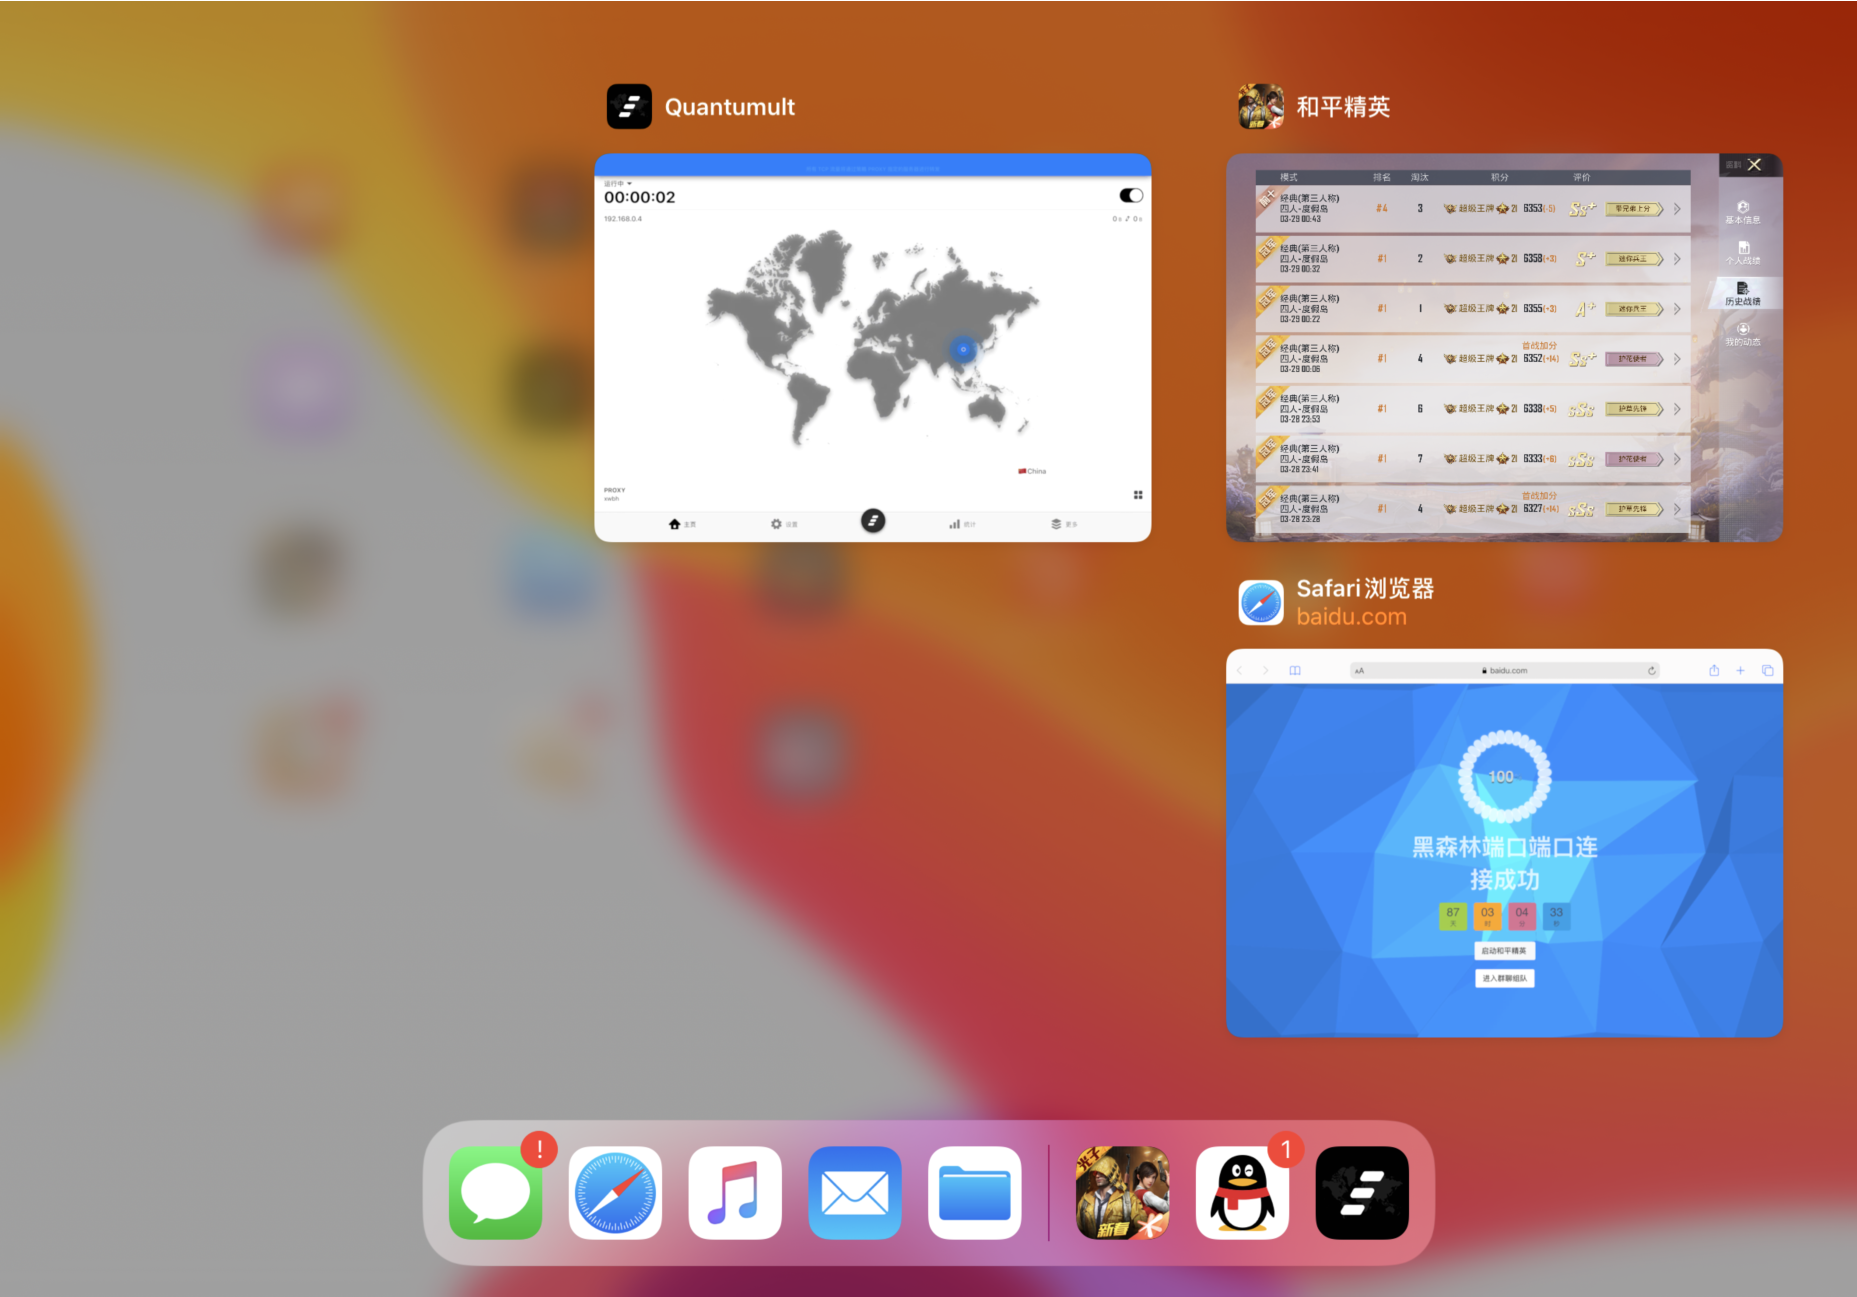The height and width of the screenshot is (1297, 1857).
Task: Expand the 03-29 00:43 match row chevron
Action: 1677,209
